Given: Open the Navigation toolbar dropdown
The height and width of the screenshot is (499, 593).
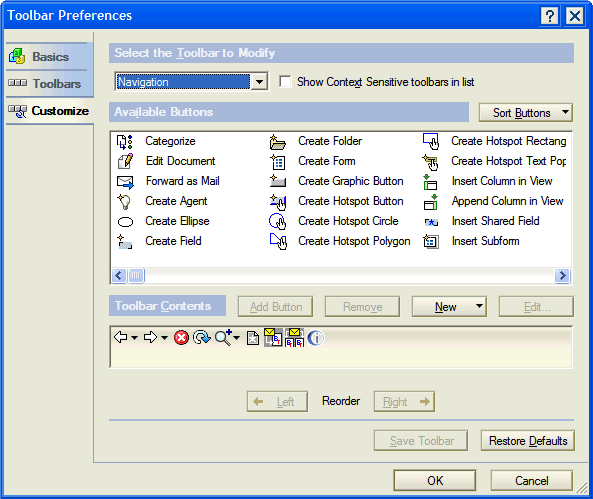Looking at the screenshot, I should pyautogui.click(x=259, y=82).
